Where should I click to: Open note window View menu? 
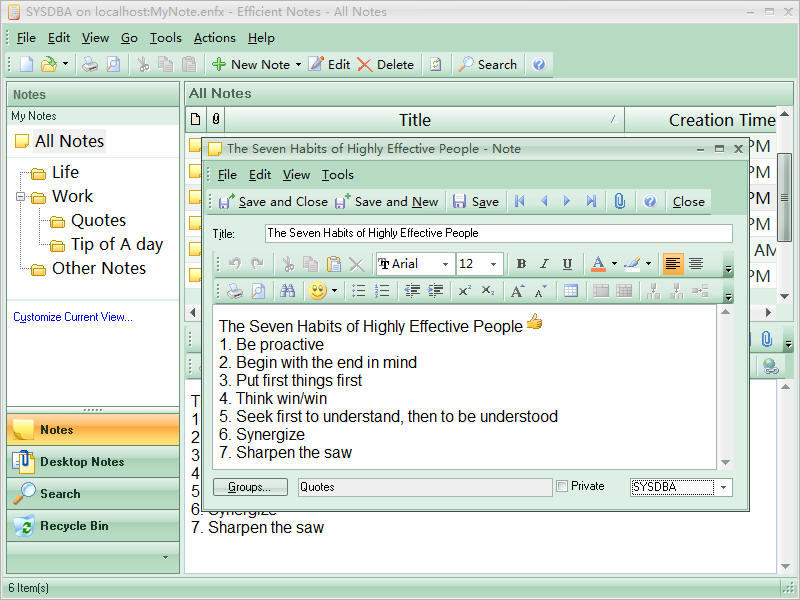point(296,175)
